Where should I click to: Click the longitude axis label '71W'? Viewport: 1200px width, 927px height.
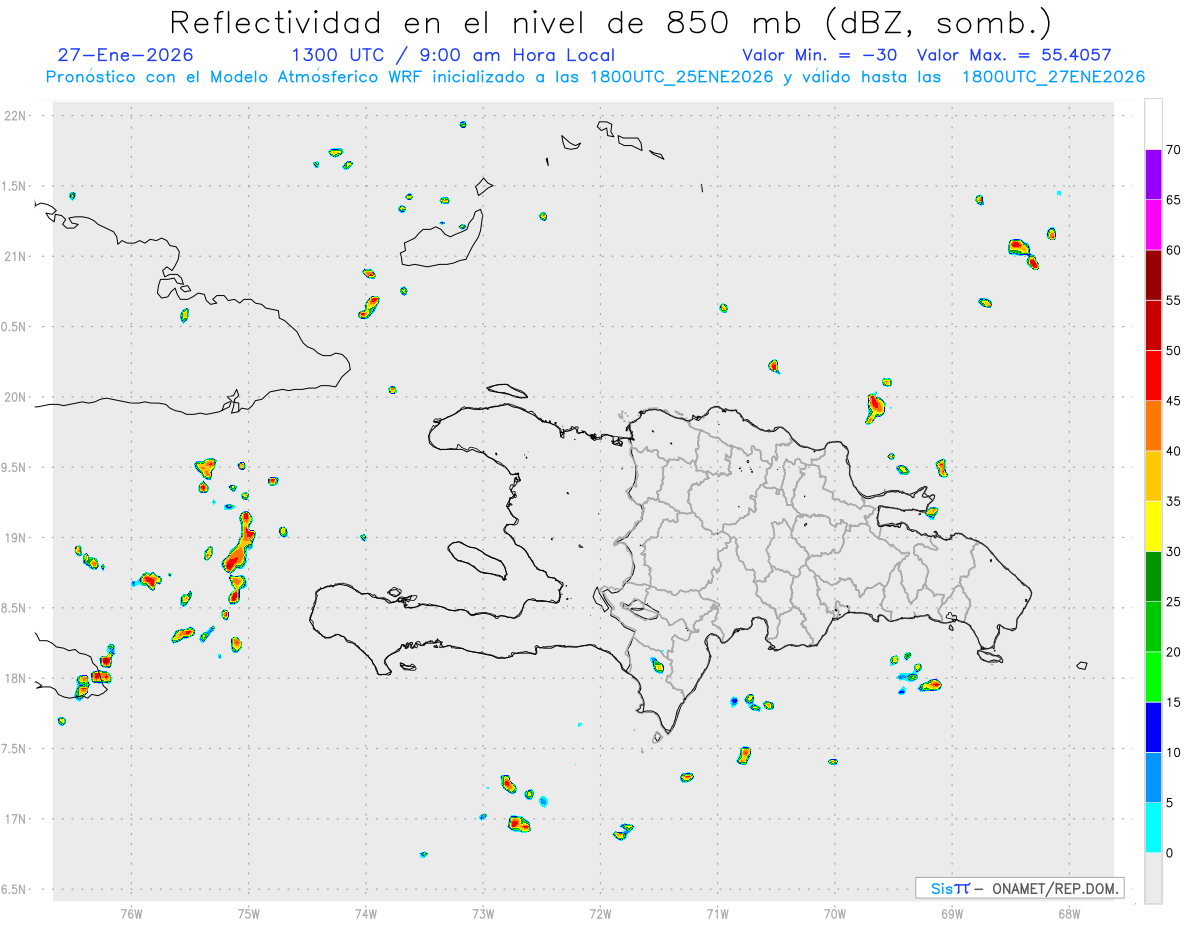[x=717, y=913]
